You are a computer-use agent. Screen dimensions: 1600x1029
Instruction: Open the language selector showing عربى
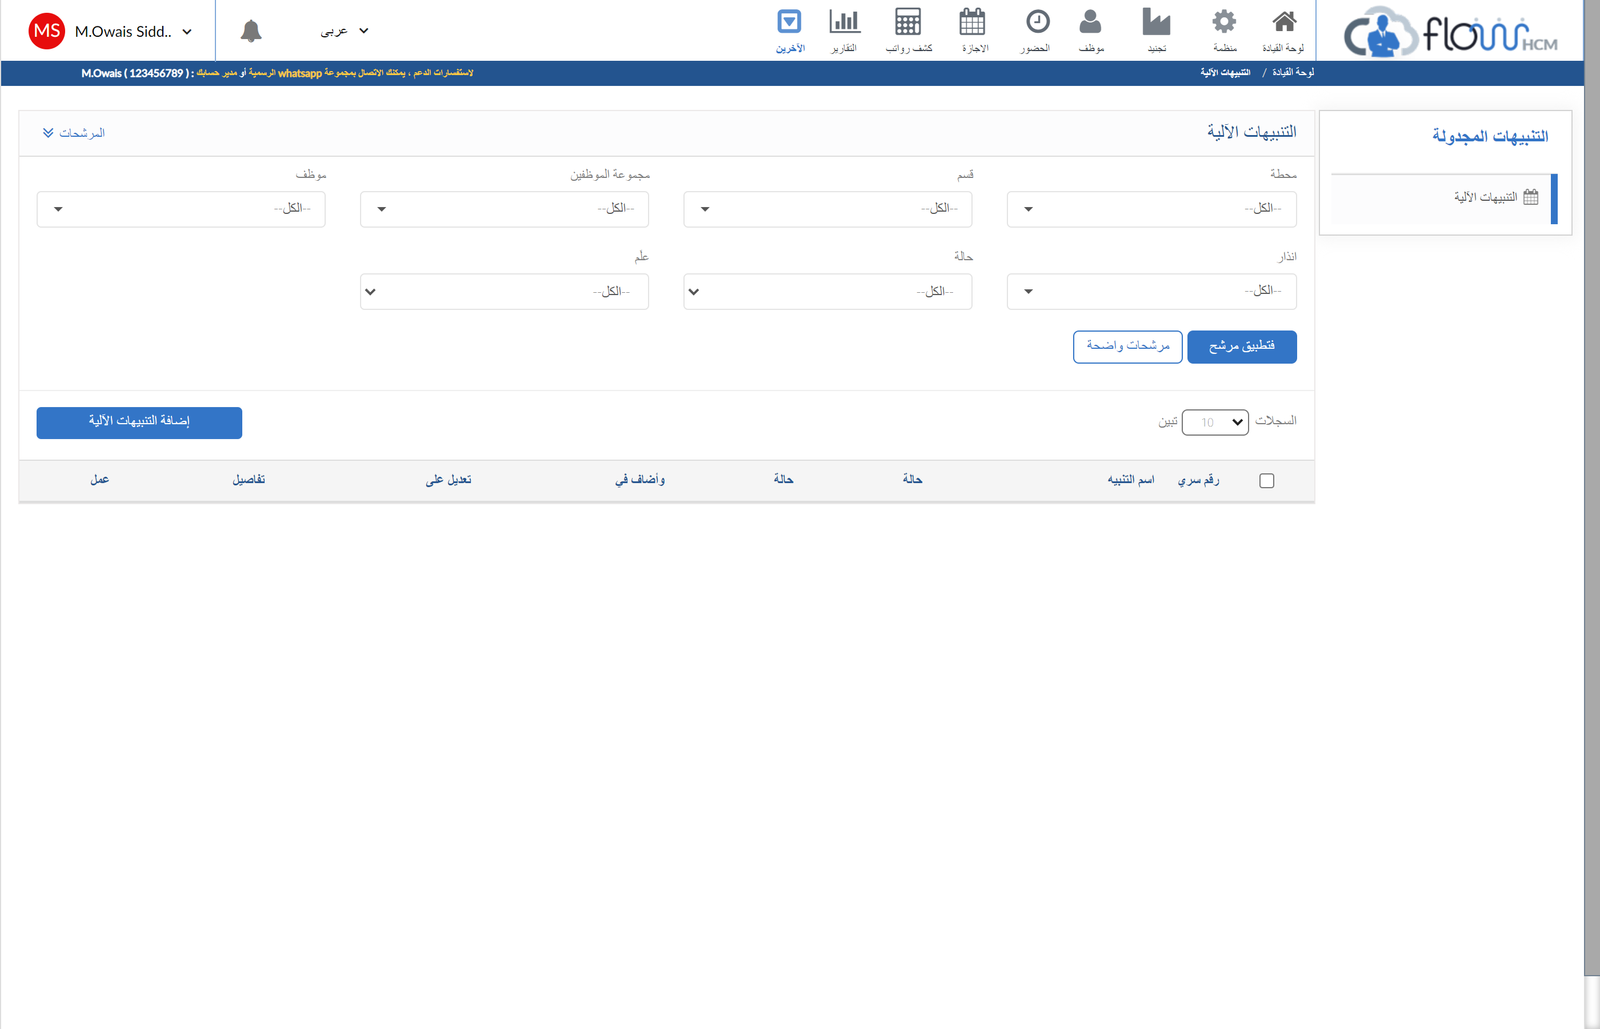coord(344,31)
